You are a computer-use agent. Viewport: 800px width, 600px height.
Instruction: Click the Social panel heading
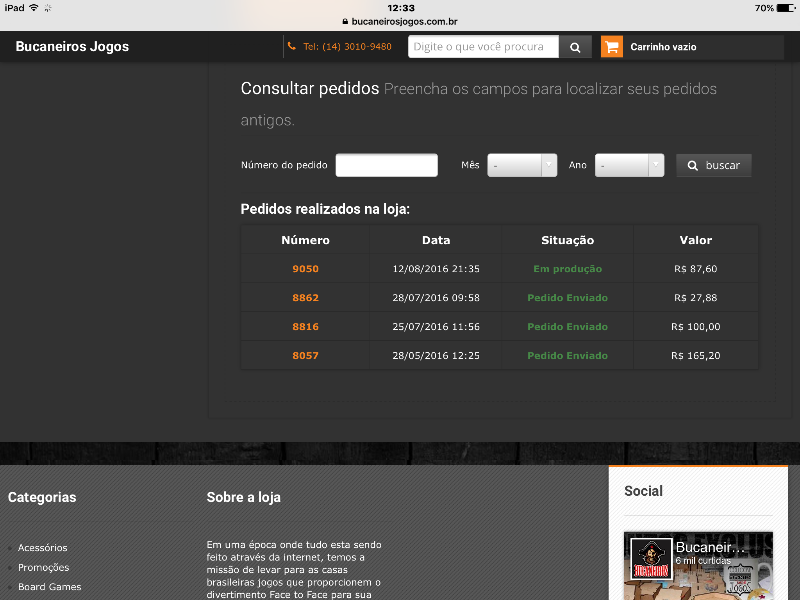point(643,491)
